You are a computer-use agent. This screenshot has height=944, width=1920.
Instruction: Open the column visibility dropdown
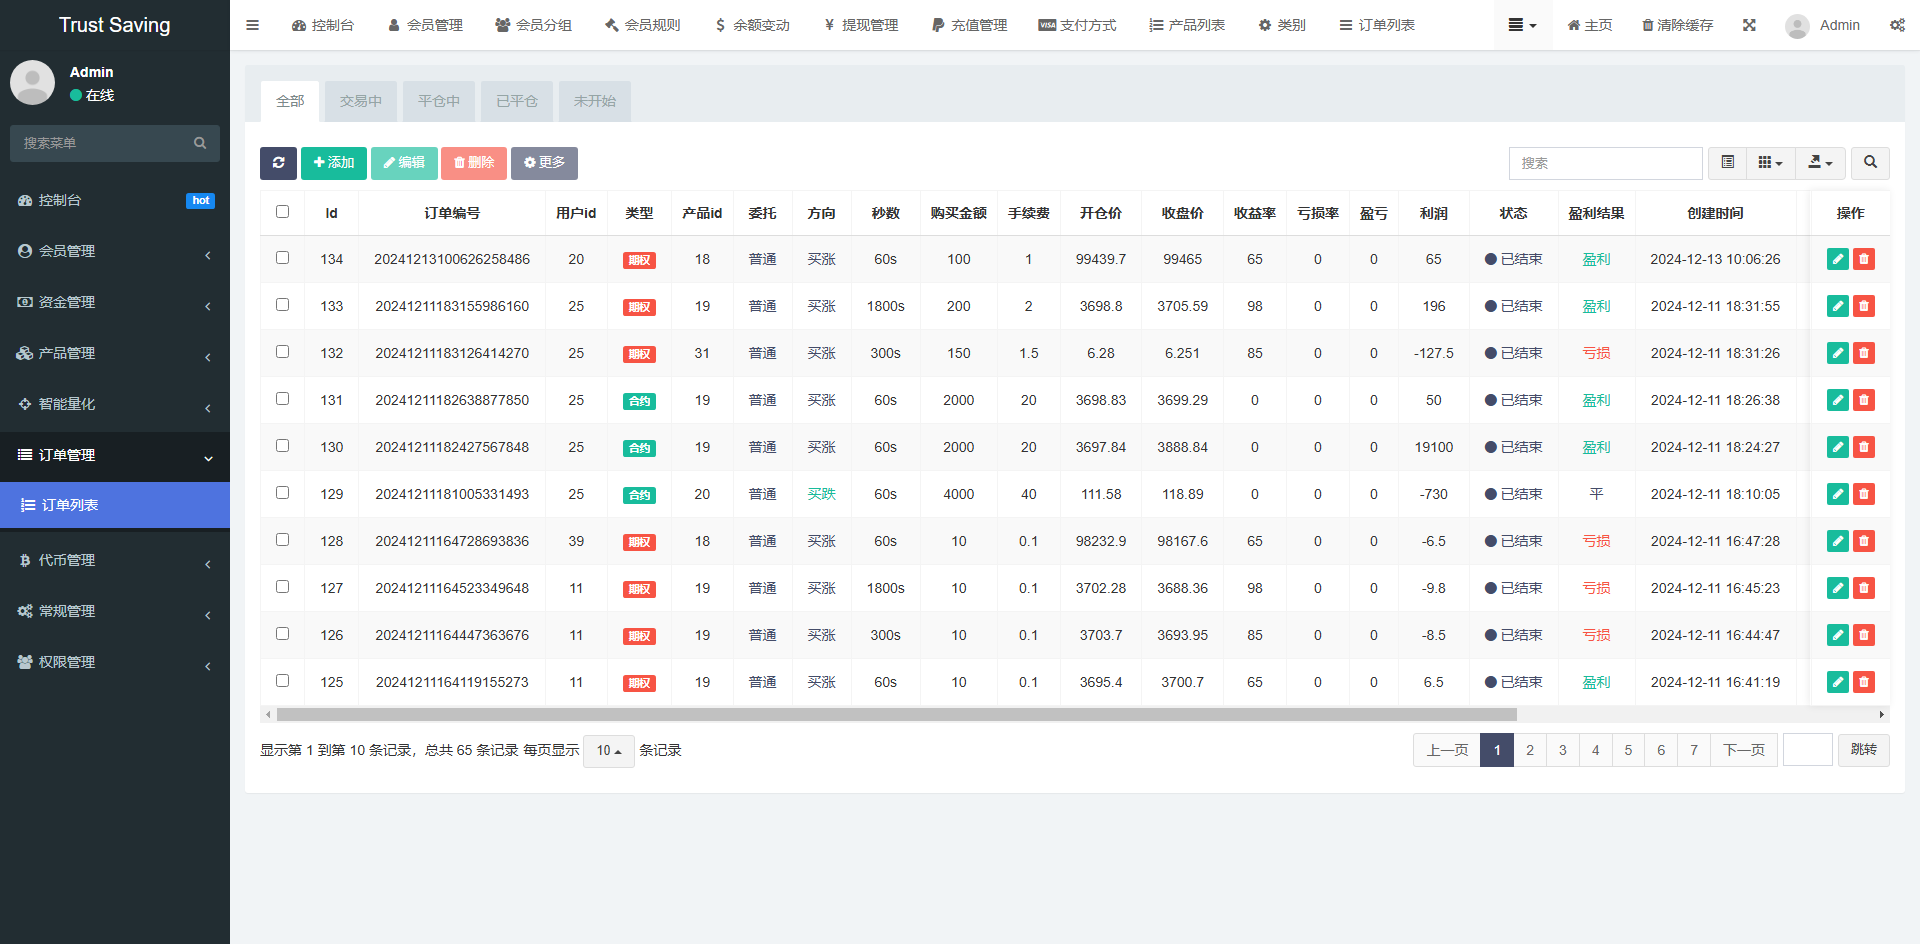pyautogui.click(x=1770, y=163)
